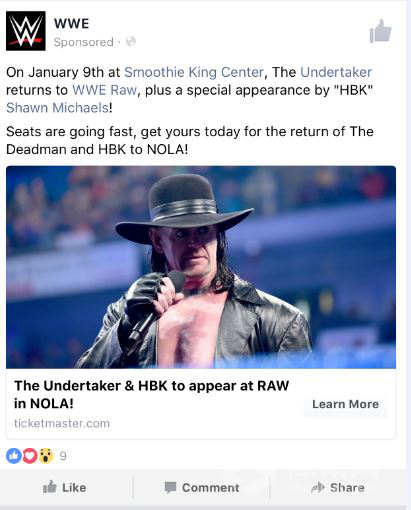Click the Like button below the post
411x510 pixels.
[64, 488]
